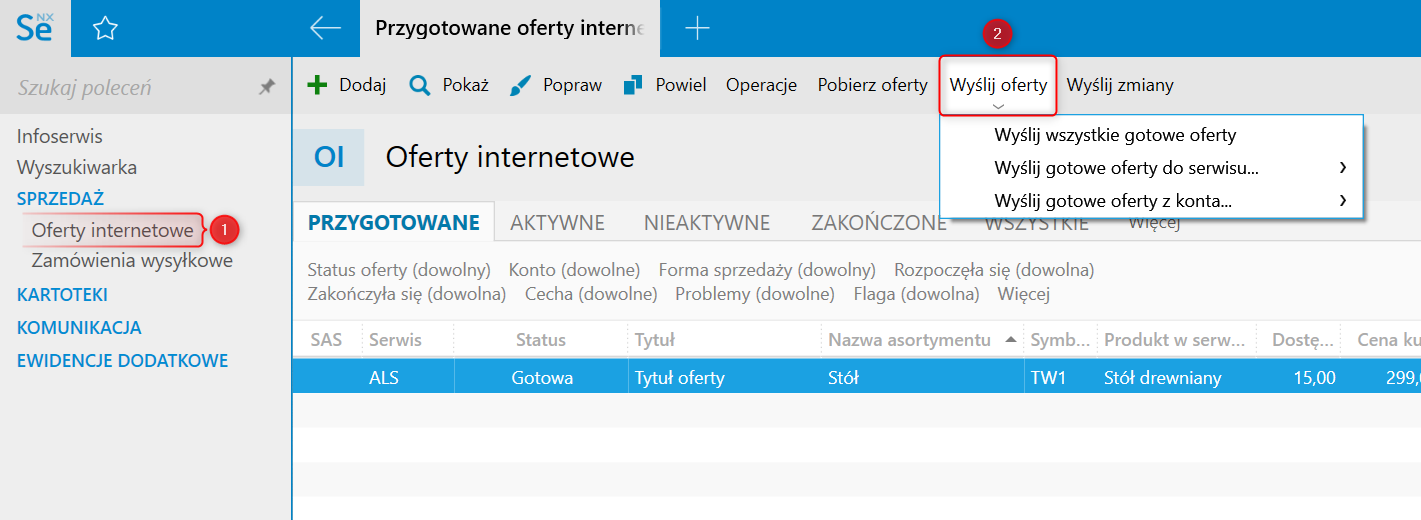Click Pobierz oferty in the toolbar
The image size is (1421, 520).
(873, 85)
